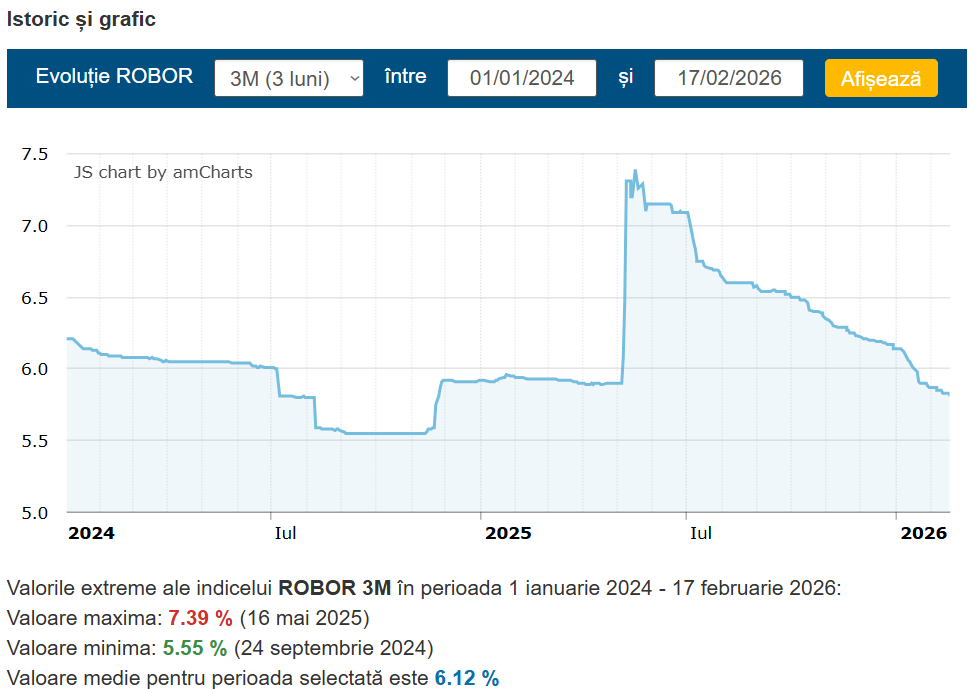
Task: Open the ROBOR period dropdown showing 3M
Action: (x=280, y=78)
